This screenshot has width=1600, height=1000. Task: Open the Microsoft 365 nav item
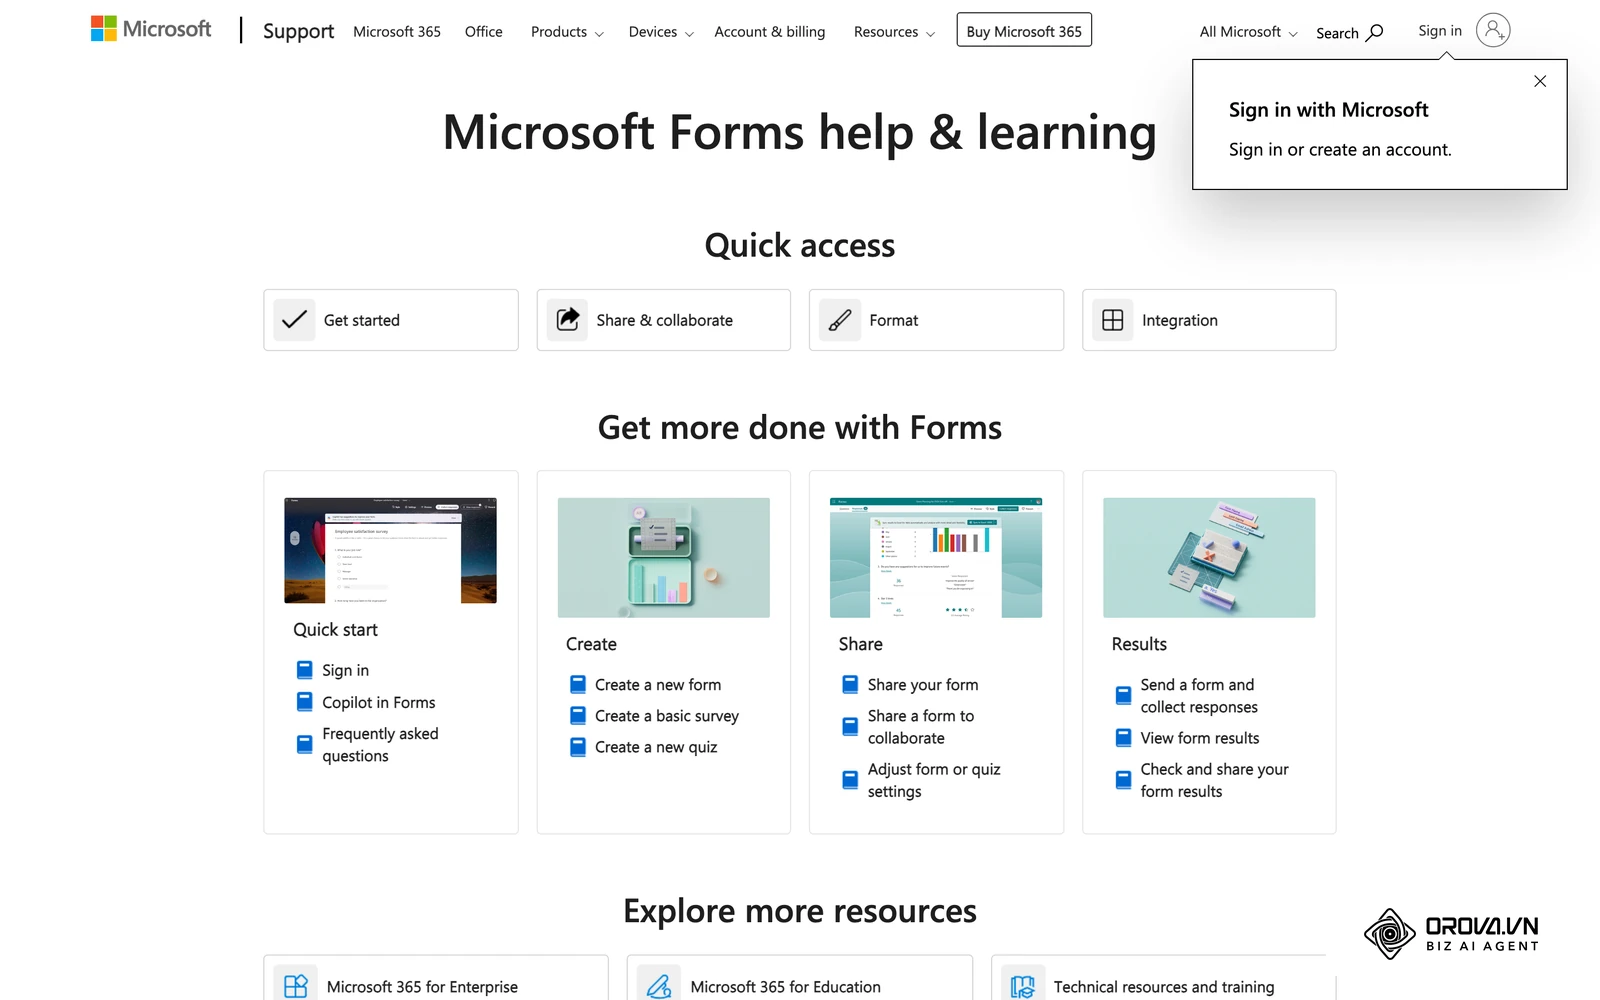[x=397, y=32]
